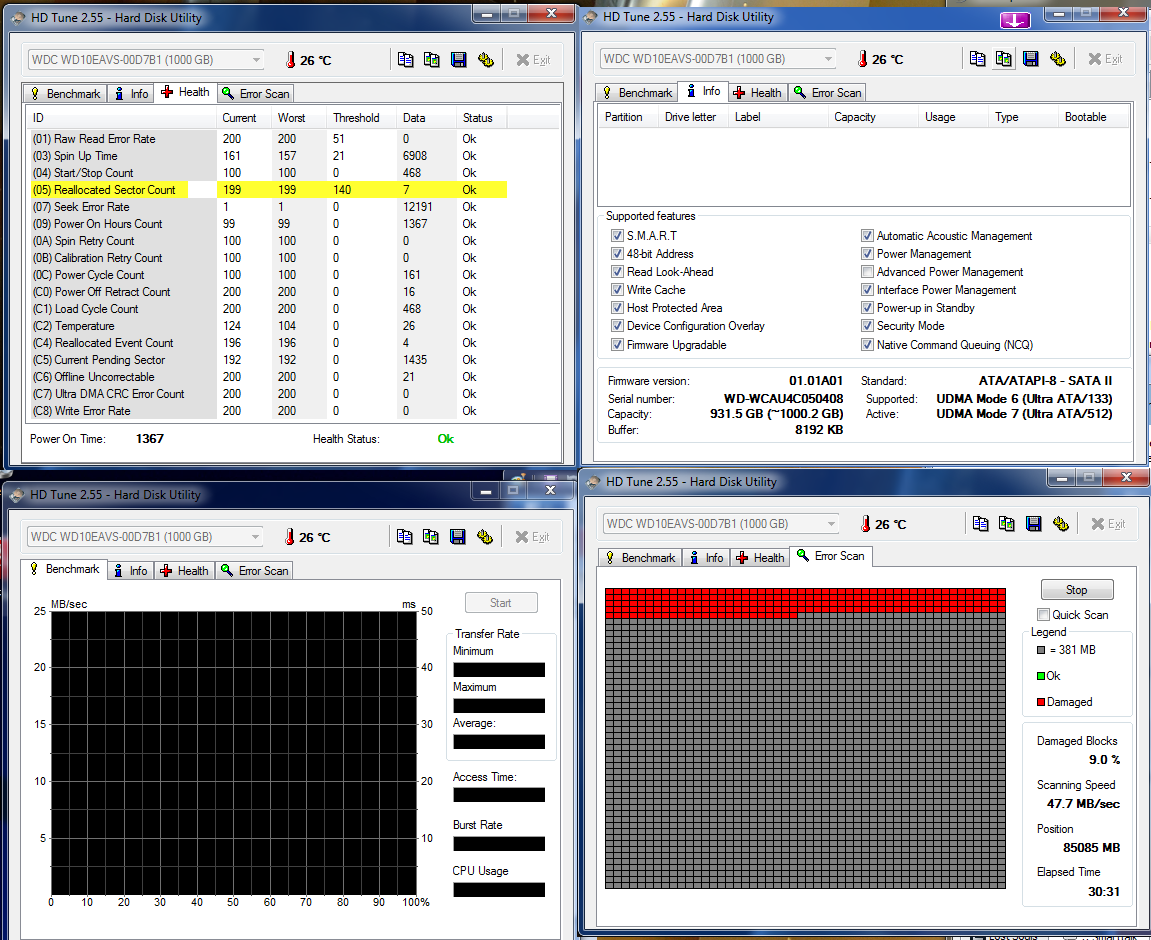Click Start button in Benchmark window

pos(501,602)
